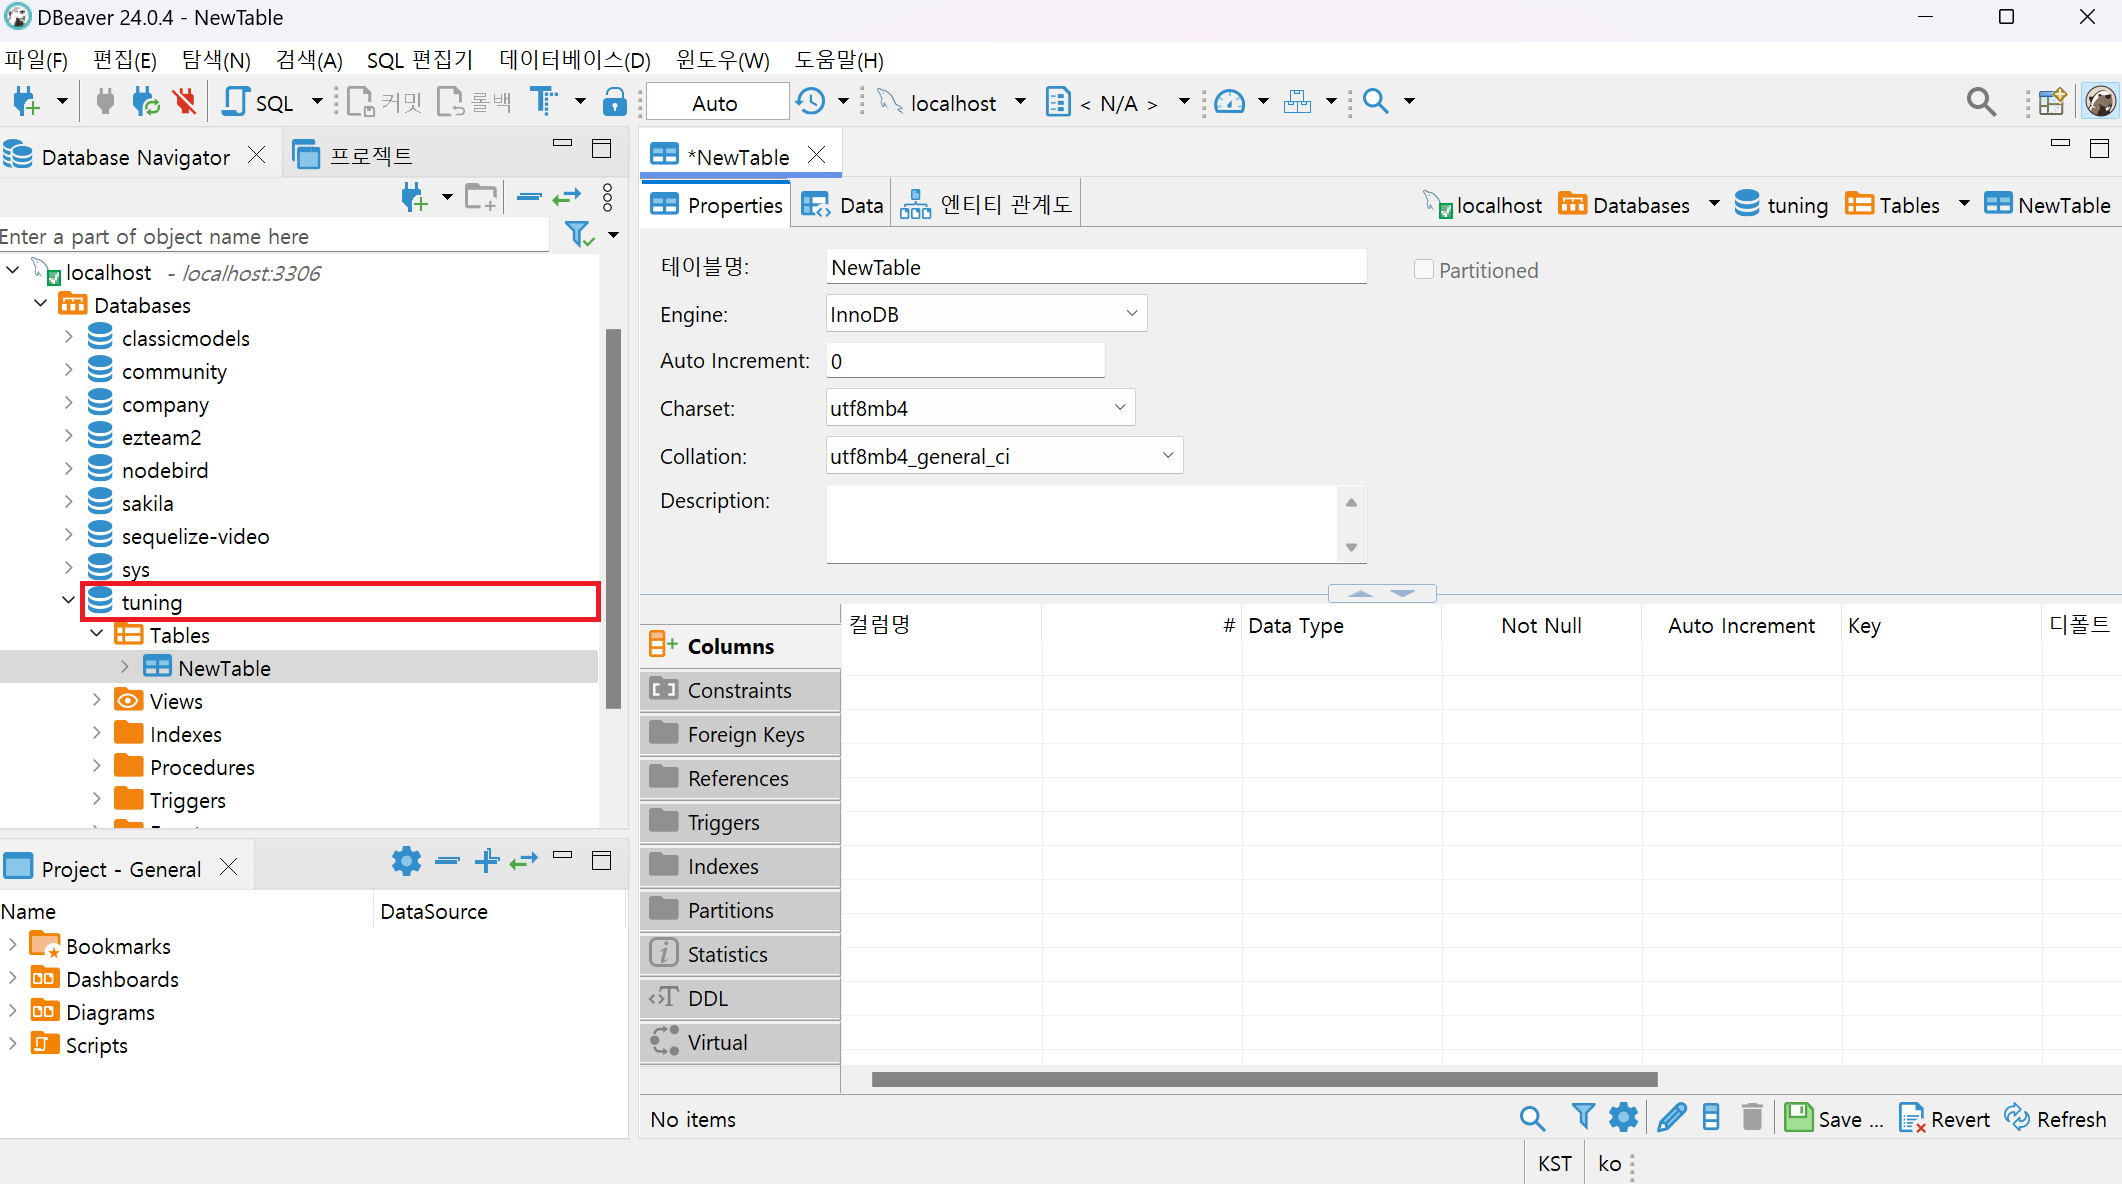Toggle the Partitioned checkbox

pos(1424,270)
